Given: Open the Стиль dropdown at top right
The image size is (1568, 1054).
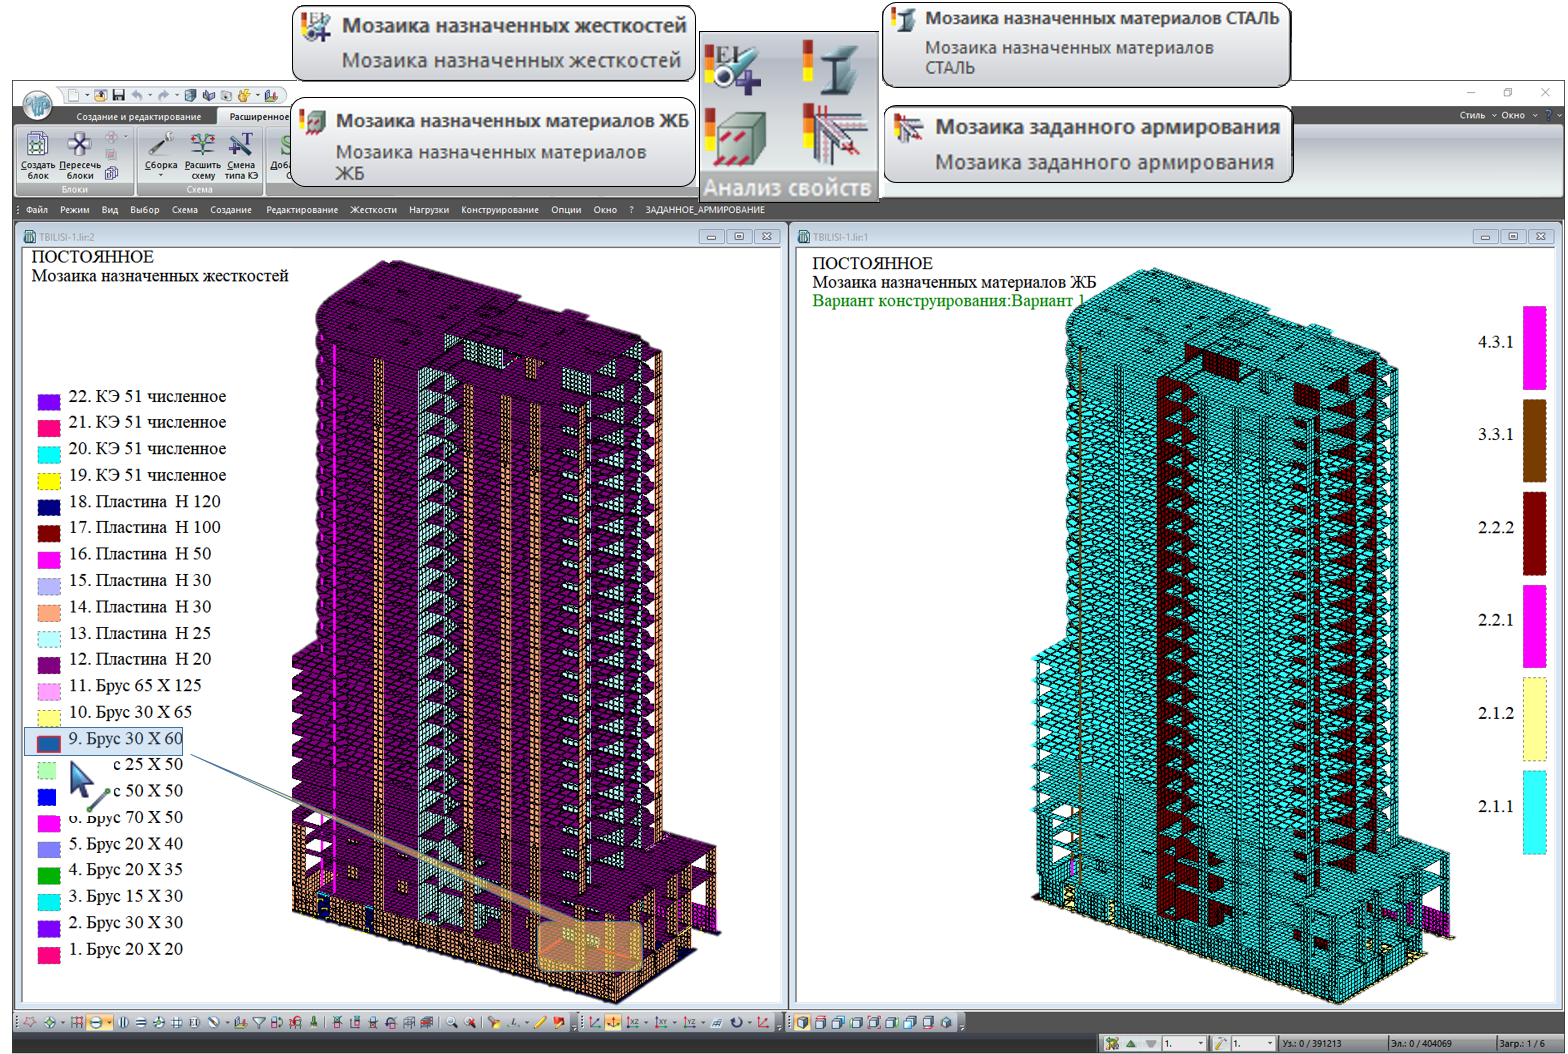Looking at the screenshot, I should [x=1477, y=115].
